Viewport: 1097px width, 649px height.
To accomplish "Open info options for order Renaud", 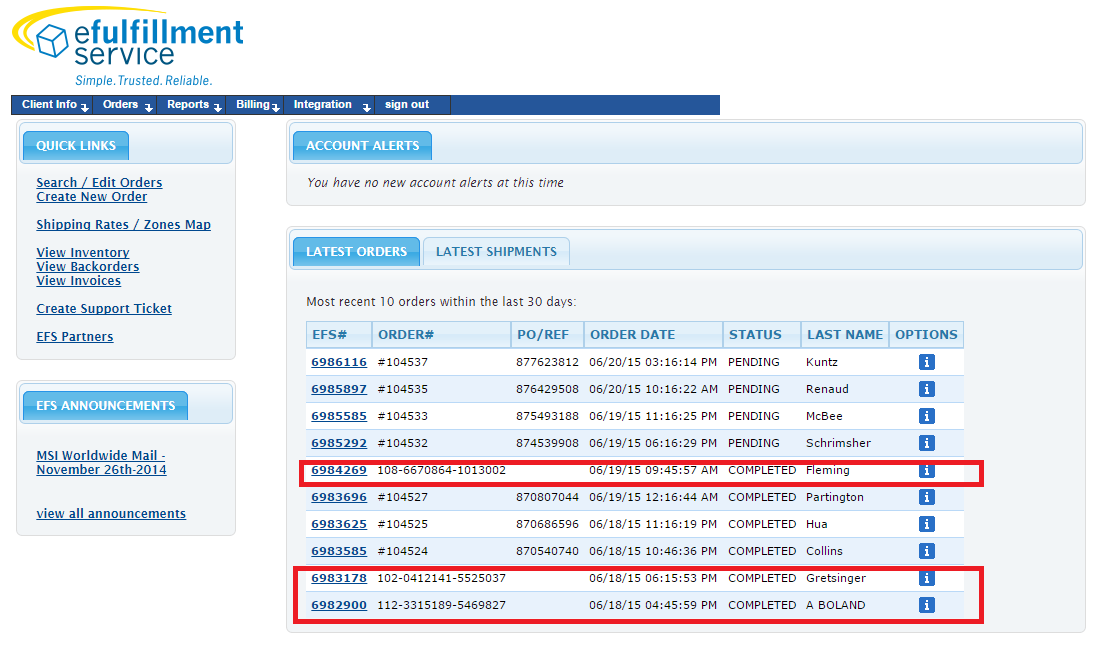I will [926, 389].
